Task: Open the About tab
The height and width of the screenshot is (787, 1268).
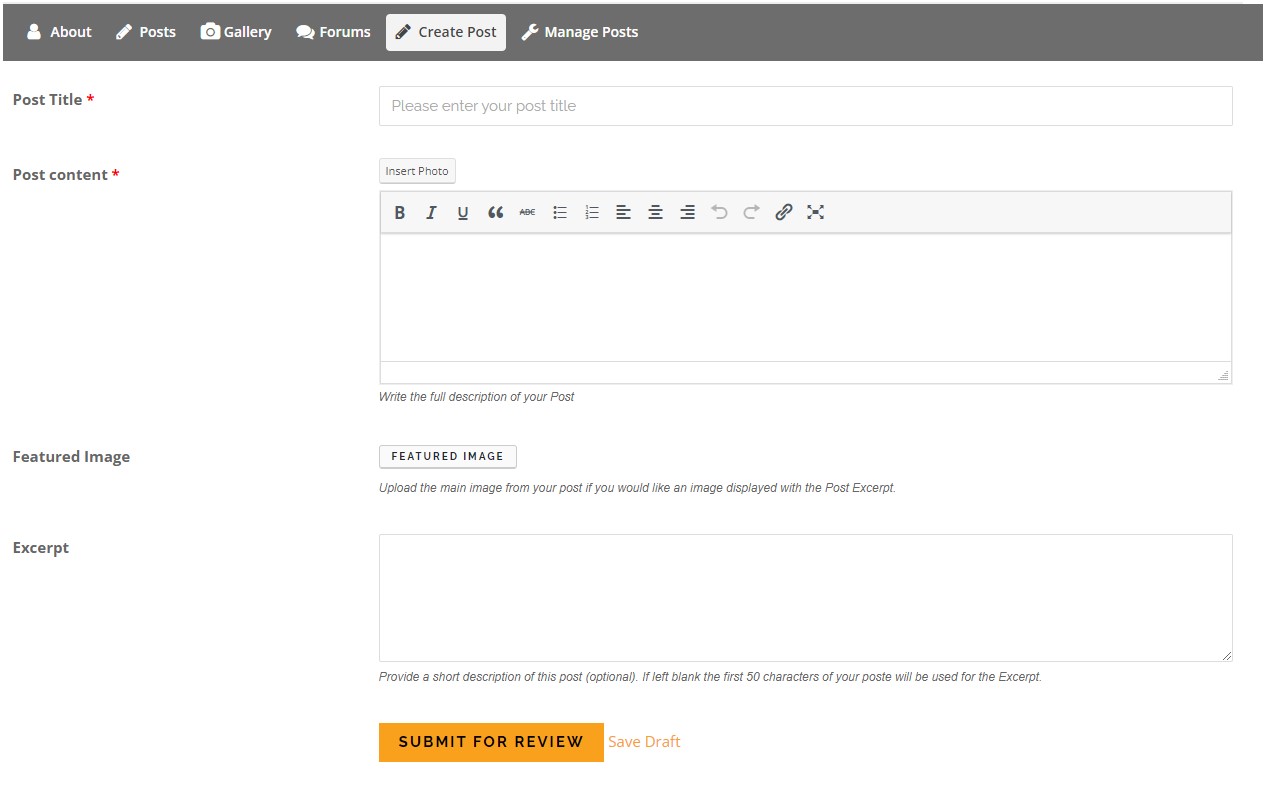Action: (x=59, y=32)
